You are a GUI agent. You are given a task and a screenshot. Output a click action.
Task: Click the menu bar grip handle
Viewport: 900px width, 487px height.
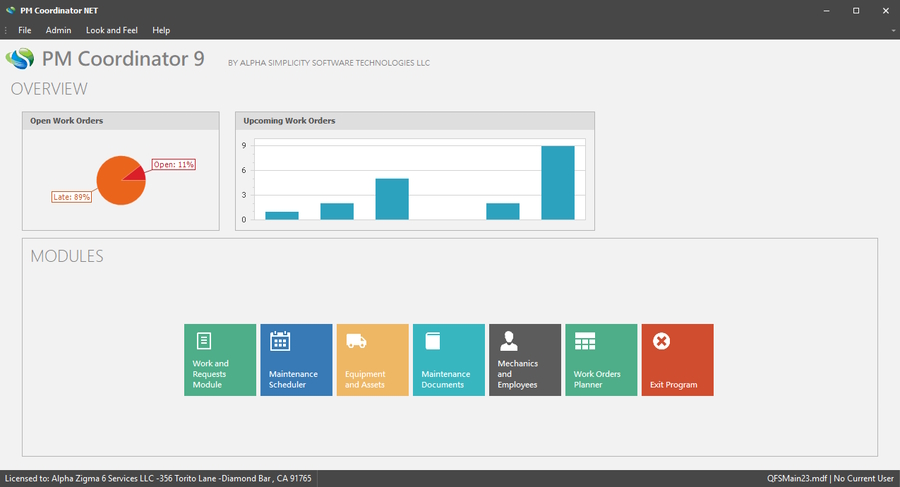pos(5,30)
